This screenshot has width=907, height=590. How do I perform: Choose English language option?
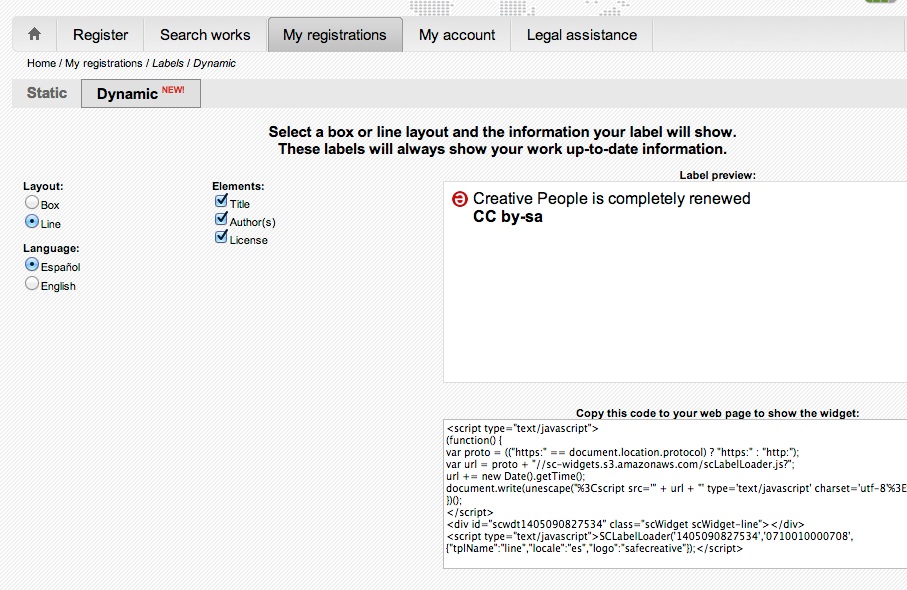(x=32, y=284)
